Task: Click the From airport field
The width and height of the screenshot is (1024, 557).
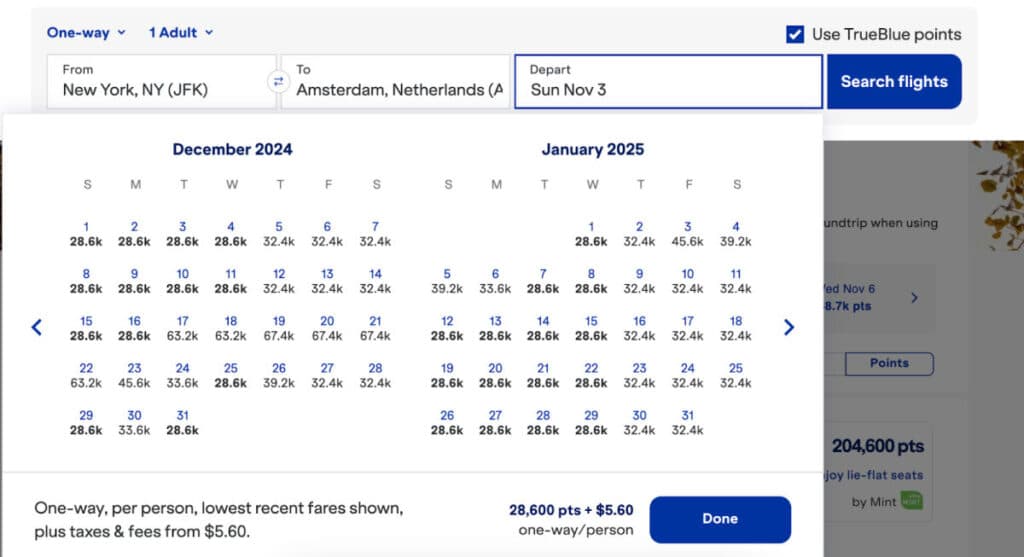Action: pos(161,81)
